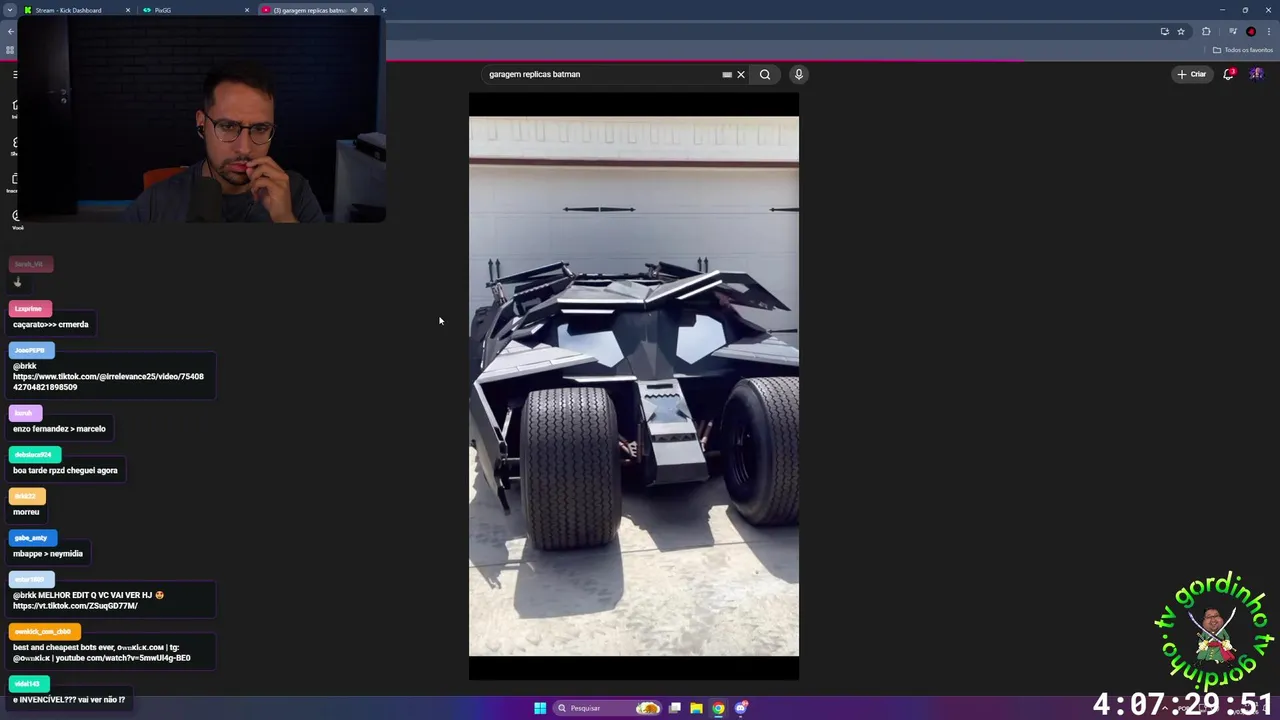Mute the tab via its speaker icon
This screenshot has height=720, width=1280.
(x=353, y=10)
